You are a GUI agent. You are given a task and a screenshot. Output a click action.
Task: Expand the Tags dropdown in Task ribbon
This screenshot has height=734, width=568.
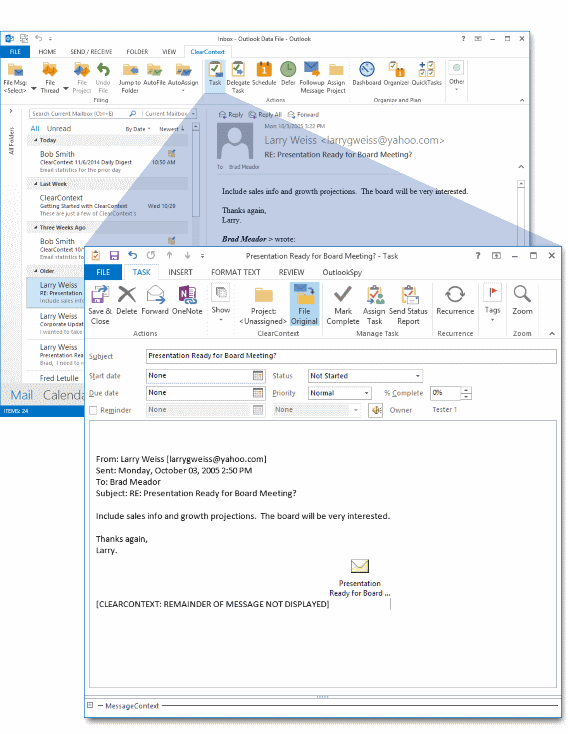[x=493, y=302]
